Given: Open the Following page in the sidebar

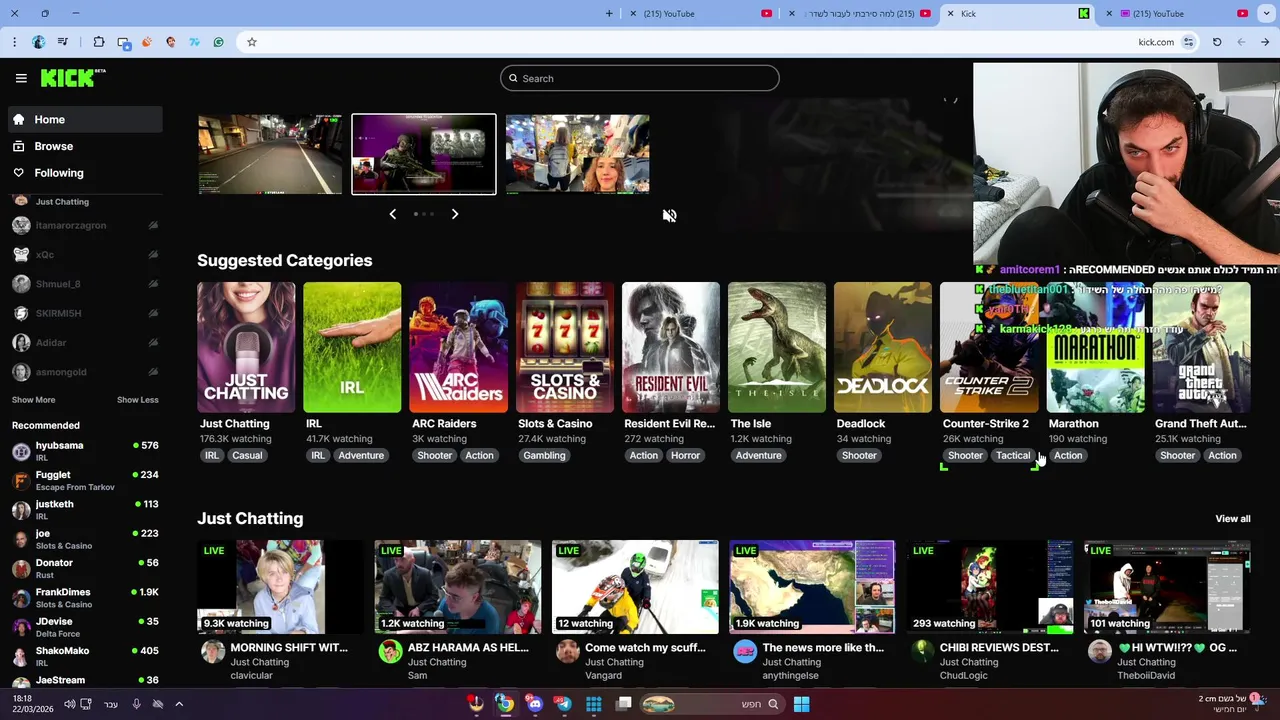Looking at the screenshot, I should tap(85, 173).
